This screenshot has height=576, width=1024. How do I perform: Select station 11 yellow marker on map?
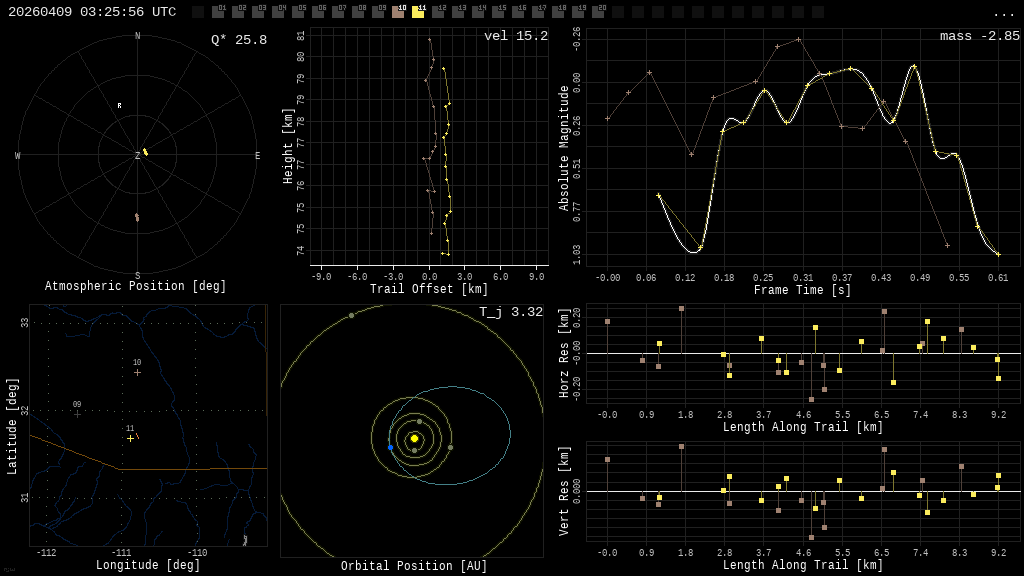(x=131, y=438)
